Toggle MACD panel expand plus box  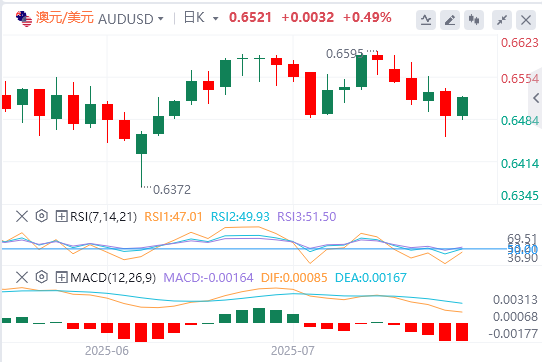pos(62,277)
